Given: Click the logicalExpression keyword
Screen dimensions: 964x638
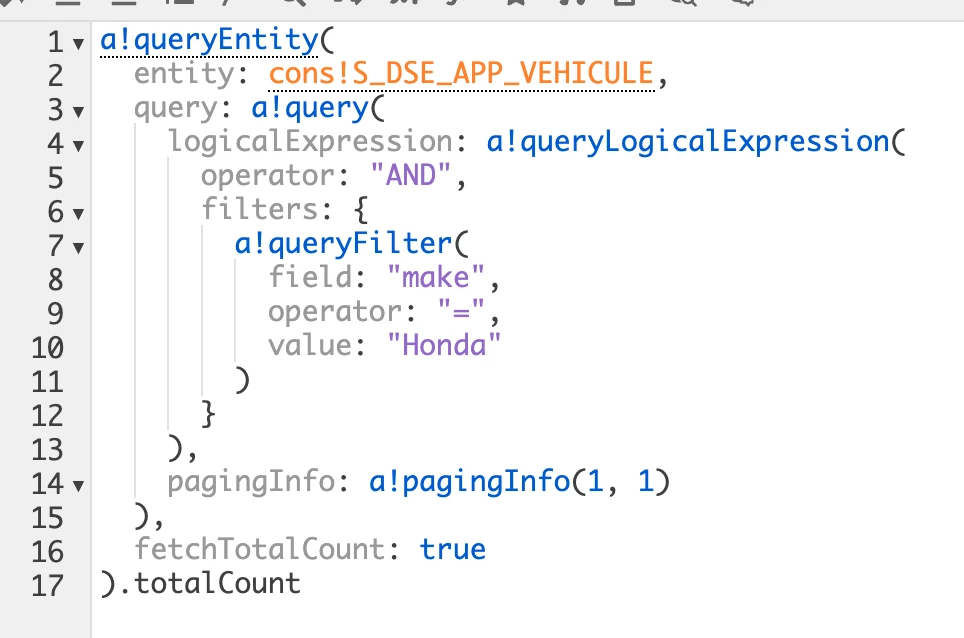Looking at the screenshot, I should click(x=310, y=142).
